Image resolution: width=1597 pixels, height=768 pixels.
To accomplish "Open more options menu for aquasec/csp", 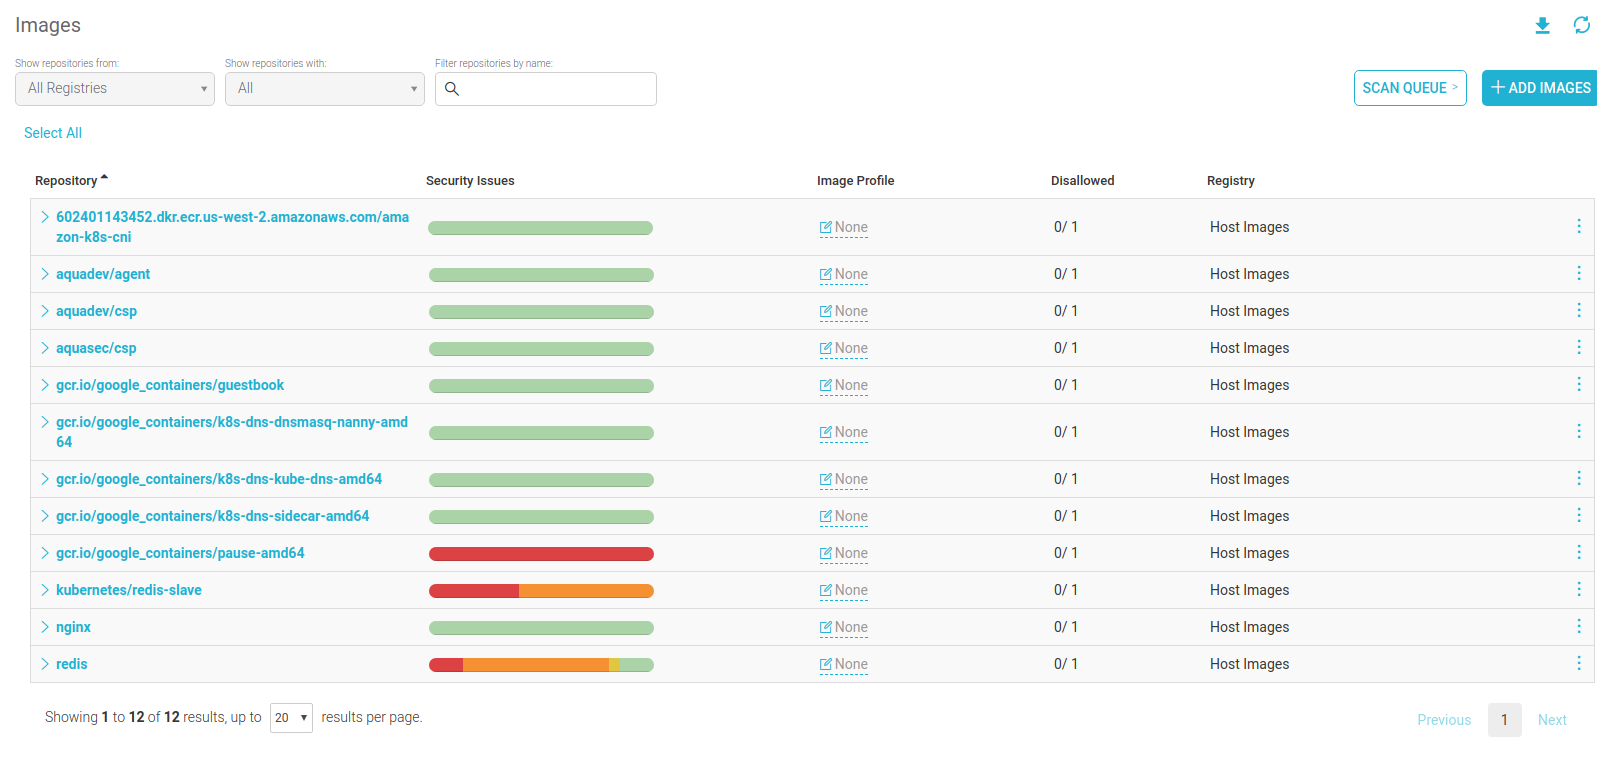I will 1579,347.
